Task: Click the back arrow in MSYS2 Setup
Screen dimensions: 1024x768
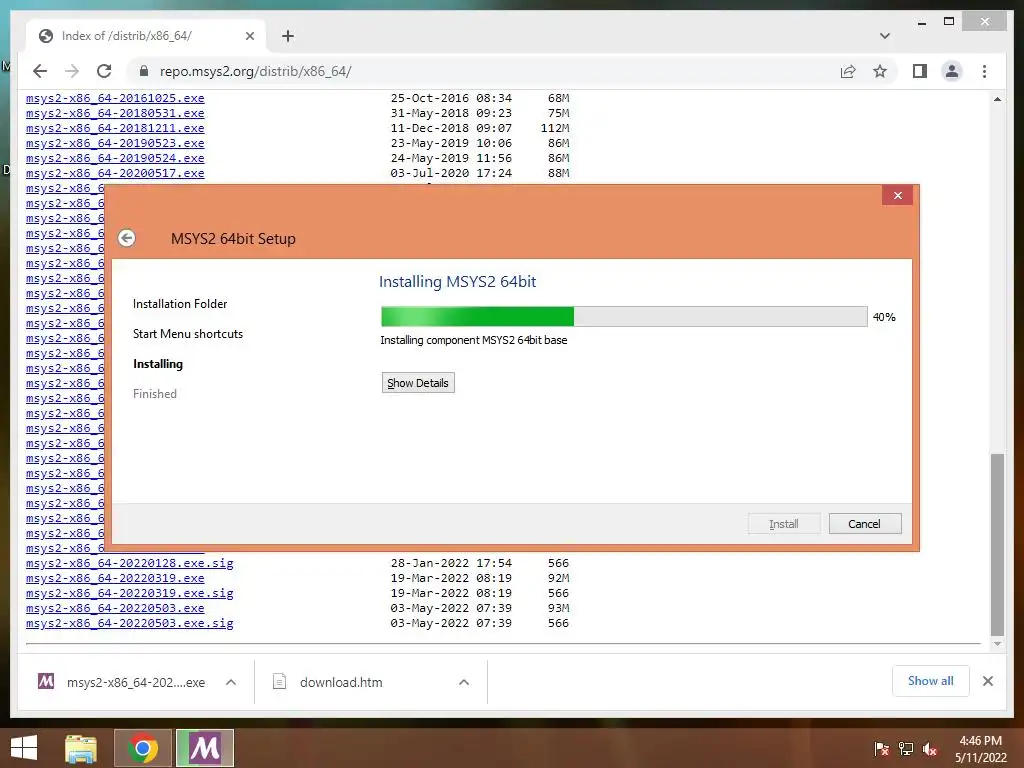Action: (x=127, y=238)
